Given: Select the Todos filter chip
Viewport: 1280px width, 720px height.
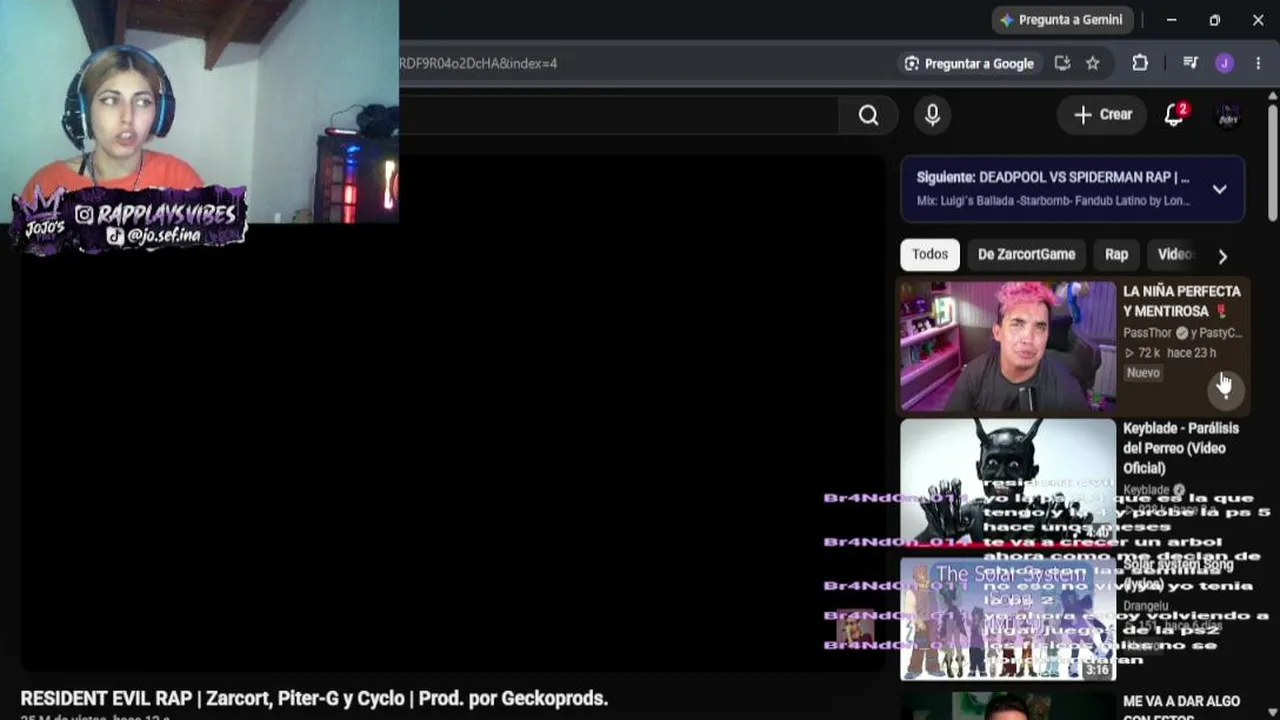Looking at the screenshot, I should [x=930, y=255].
